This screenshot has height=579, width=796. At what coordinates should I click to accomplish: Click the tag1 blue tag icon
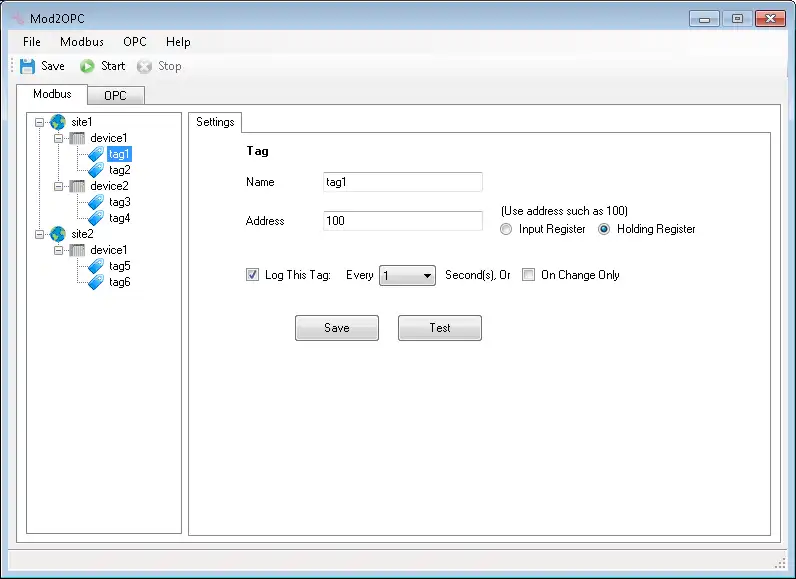click(x=96, y=154)
